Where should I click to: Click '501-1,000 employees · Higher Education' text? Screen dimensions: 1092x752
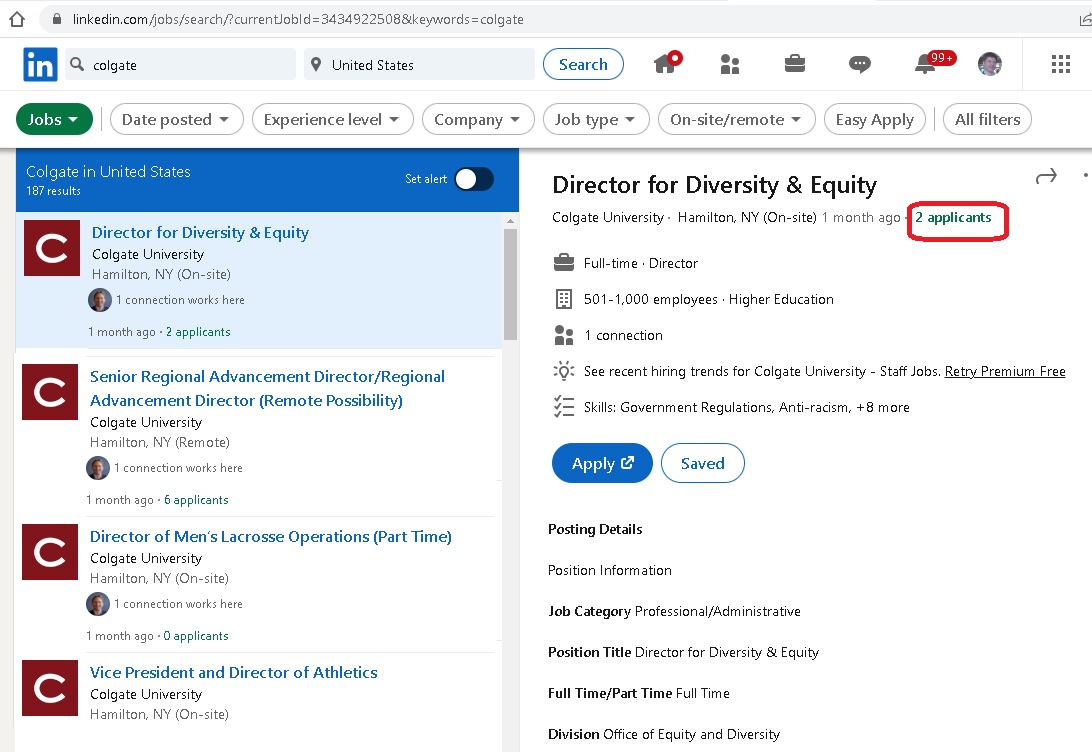pos(709,299)
